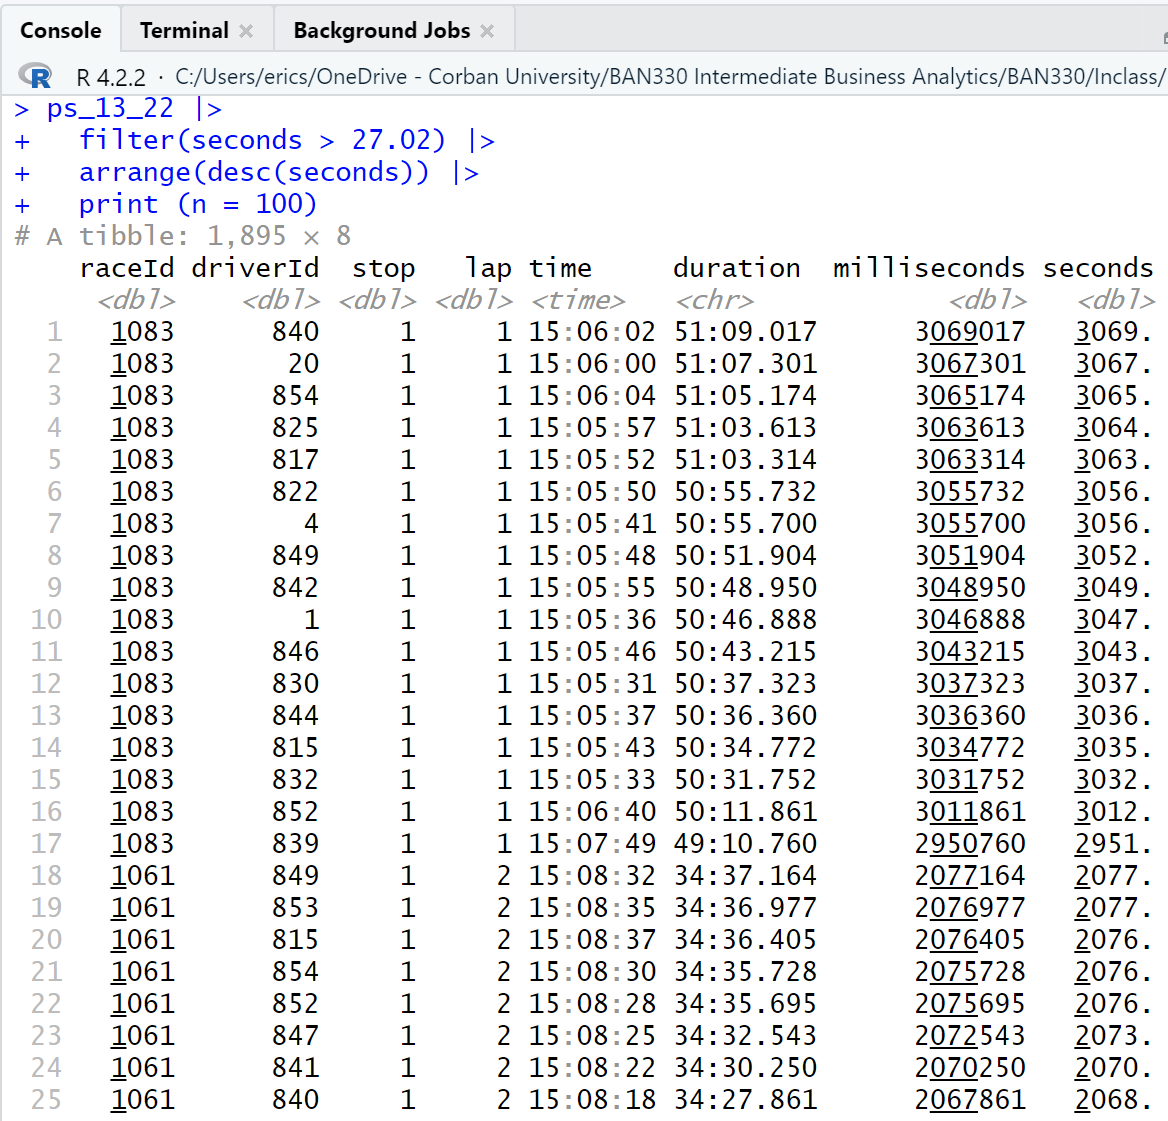Click the duration value 51:09.017
Image resolution: width=1168 pixels, height=1121 pixels.
click(x=745, y=332)
